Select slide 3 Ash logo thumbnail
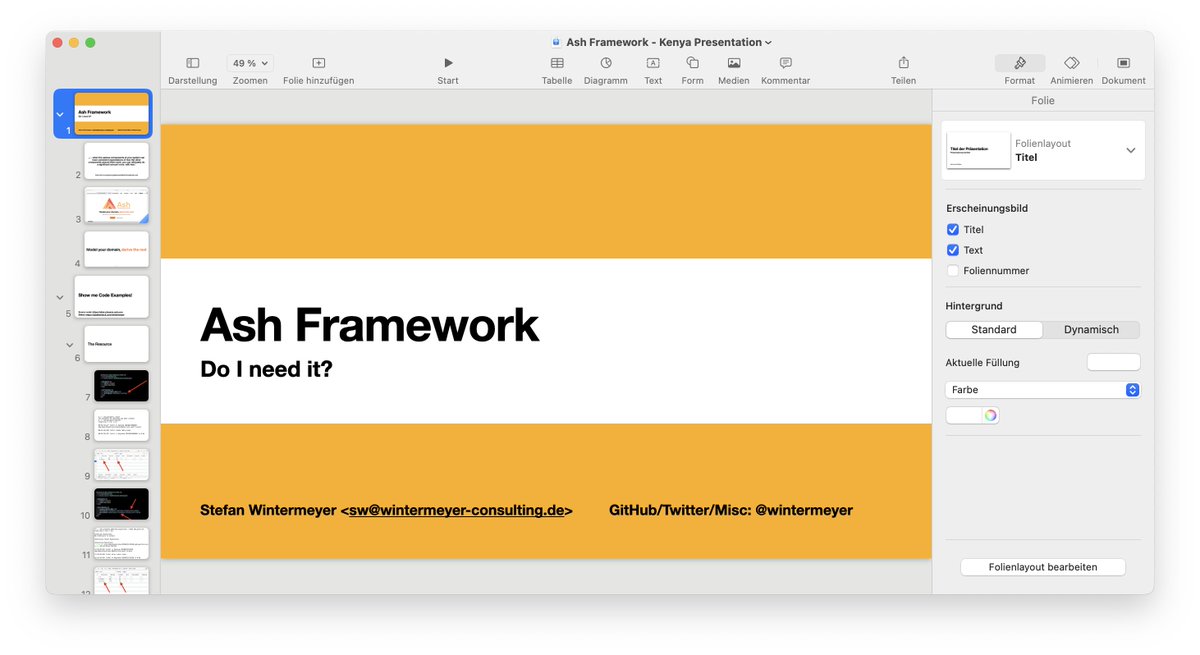The width and height of the screenshot is (1200, 655). (117, 205)
